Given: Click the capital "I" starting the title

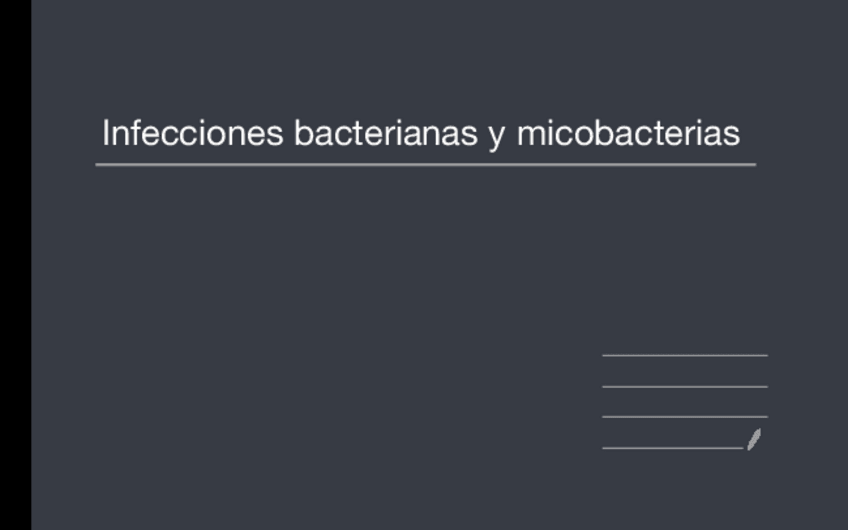Looking at the screenshot, I should coord(106,133).
